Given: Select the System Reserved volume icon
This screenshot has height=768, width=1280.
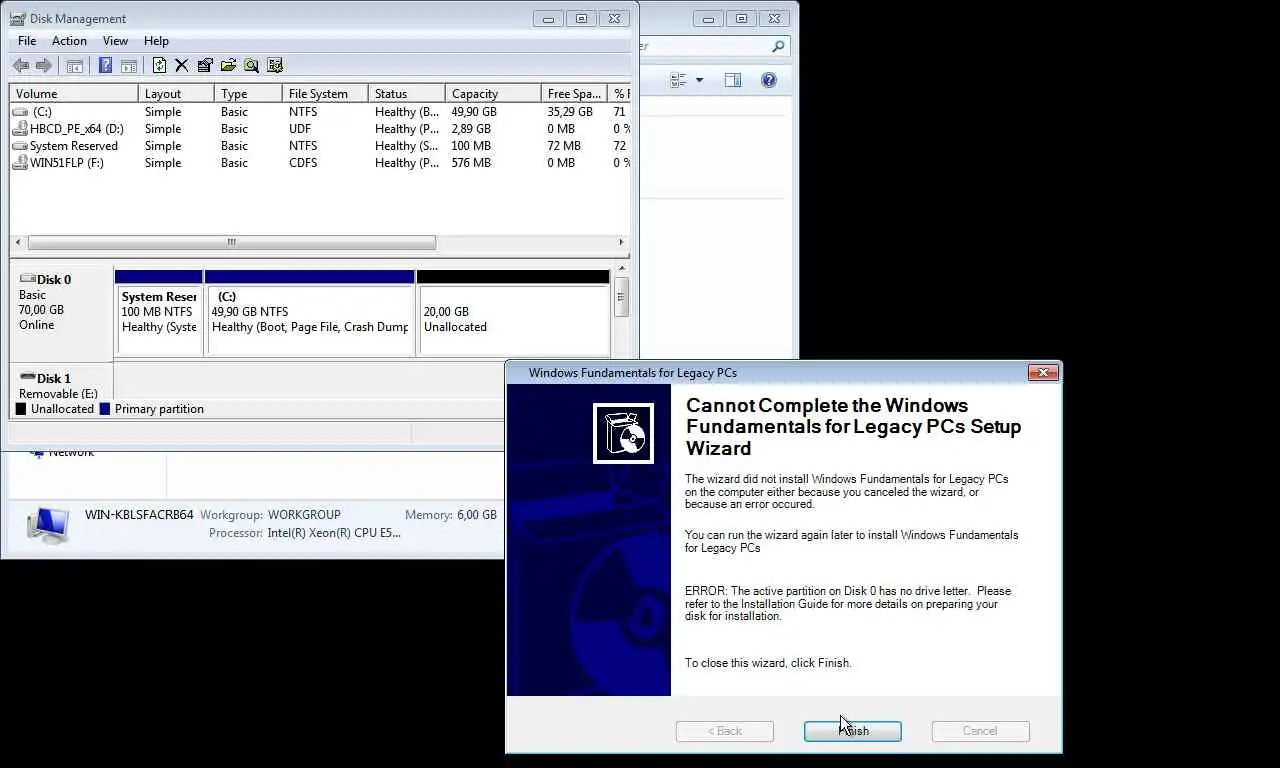Looking at the screenshot, I should coord(20,146).
